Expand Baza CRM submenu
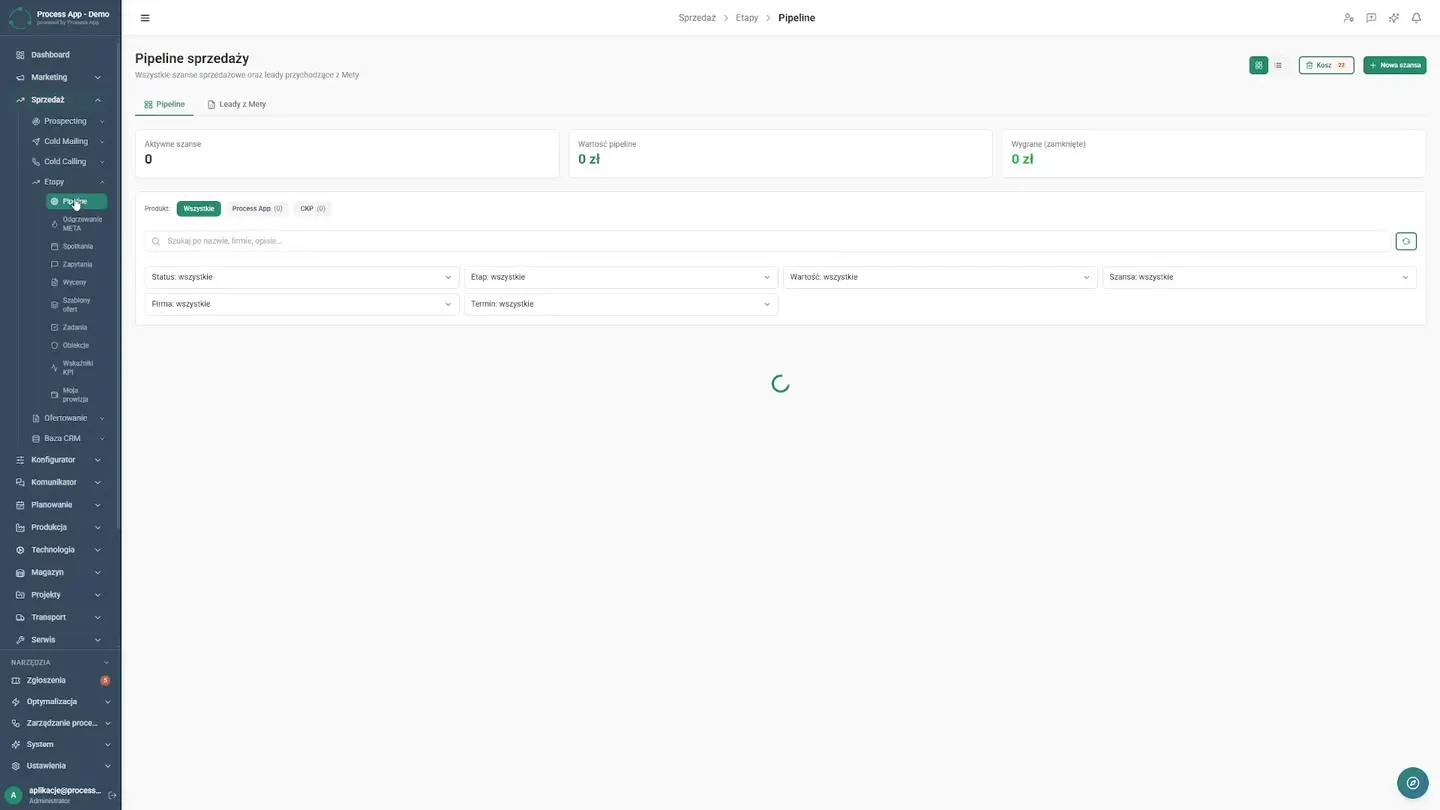The image size is (1440, 810). tap(68, 438)
